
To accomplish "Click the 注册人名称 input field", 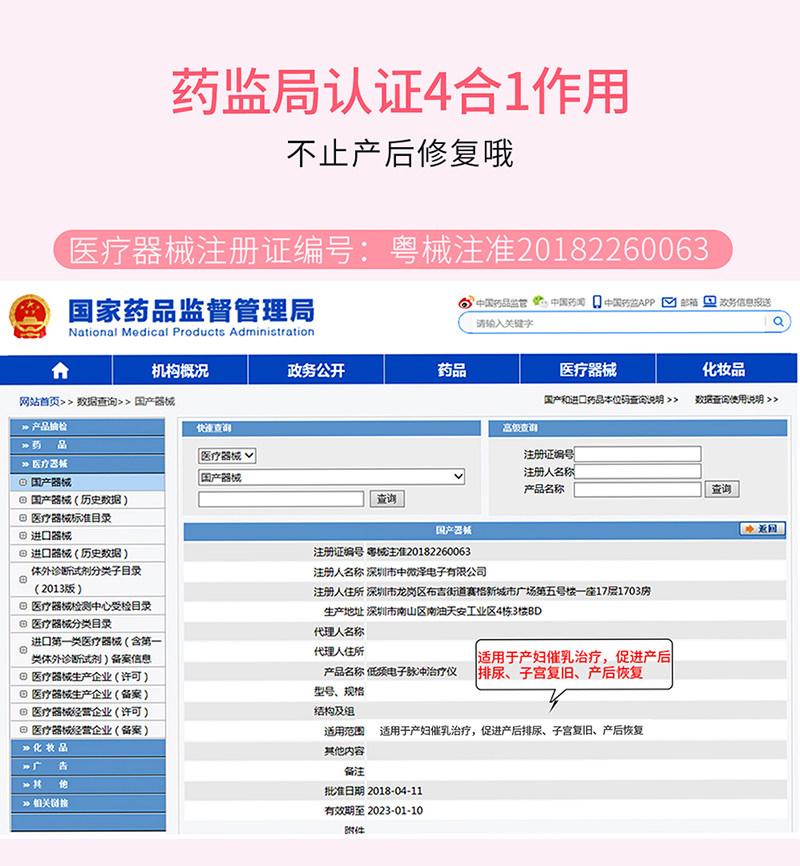I will (x=638, y=471).
